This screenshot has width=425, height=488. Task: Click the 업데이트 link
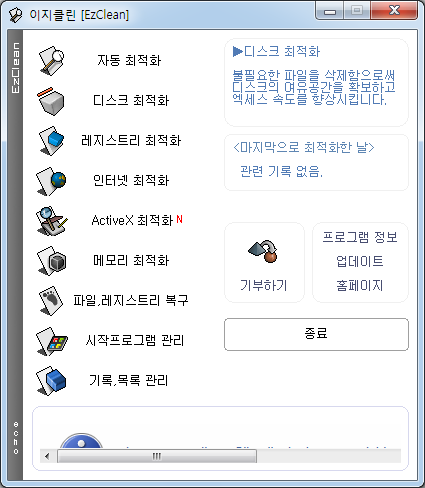tap(360, 261)
